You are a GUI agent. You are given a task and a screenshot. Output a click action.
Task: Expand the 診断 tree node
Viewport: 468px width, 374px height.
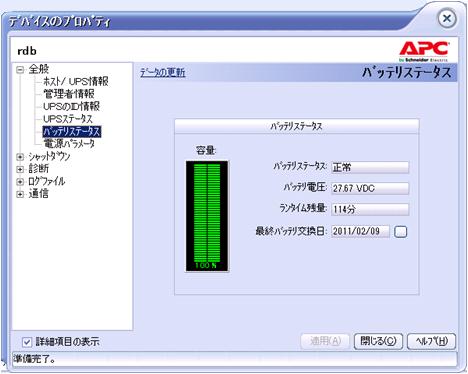(x=20, y=169)
